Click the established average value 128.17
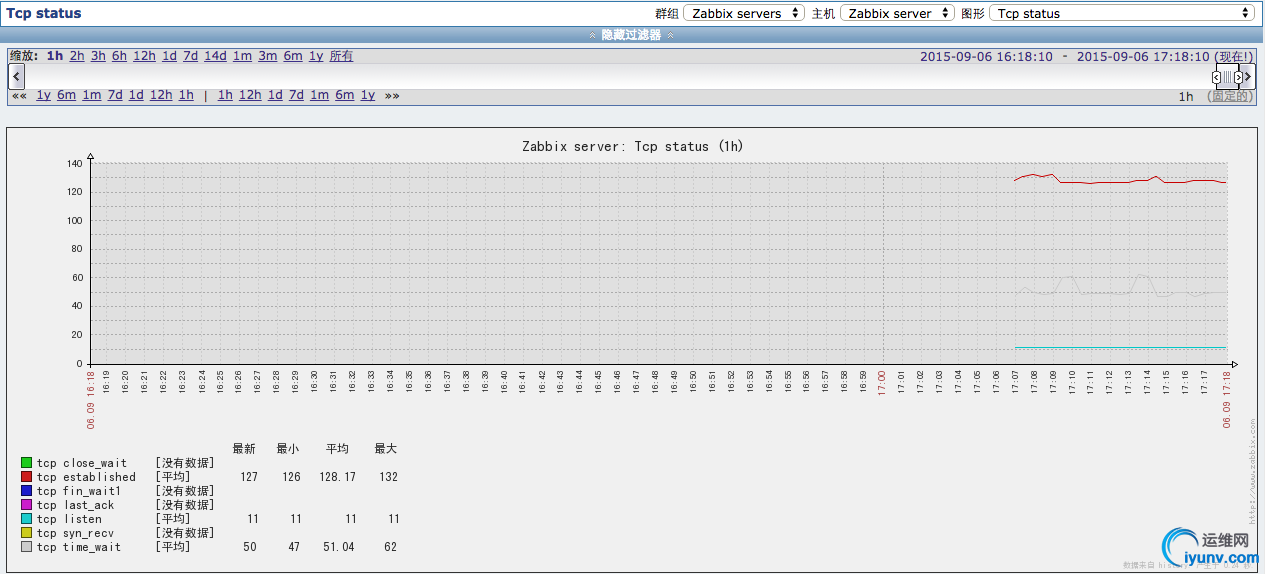Viewport: 1265px width, 574px height. click(x=337, y=477)
